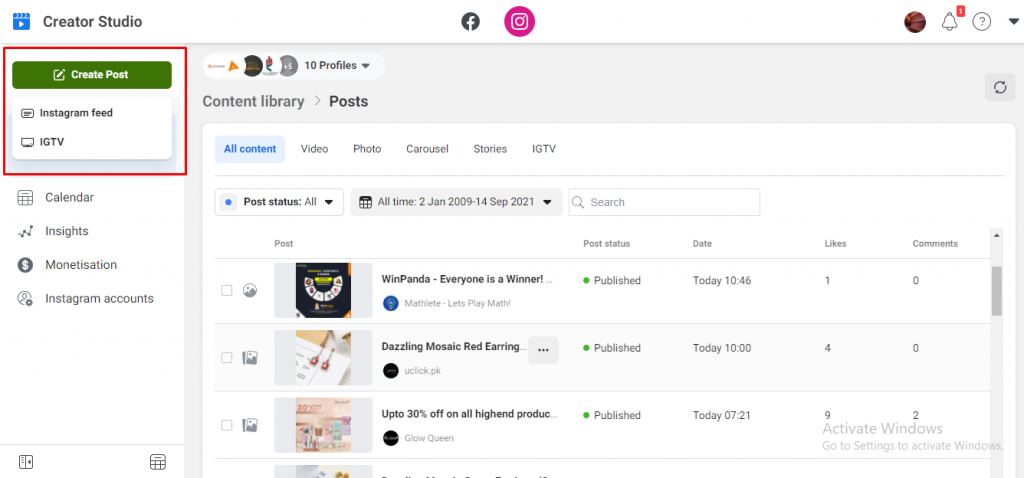Open the Upto 30% off post thumbnail
The height and width of the screenshot is (478, 1024).
point(323,425)
